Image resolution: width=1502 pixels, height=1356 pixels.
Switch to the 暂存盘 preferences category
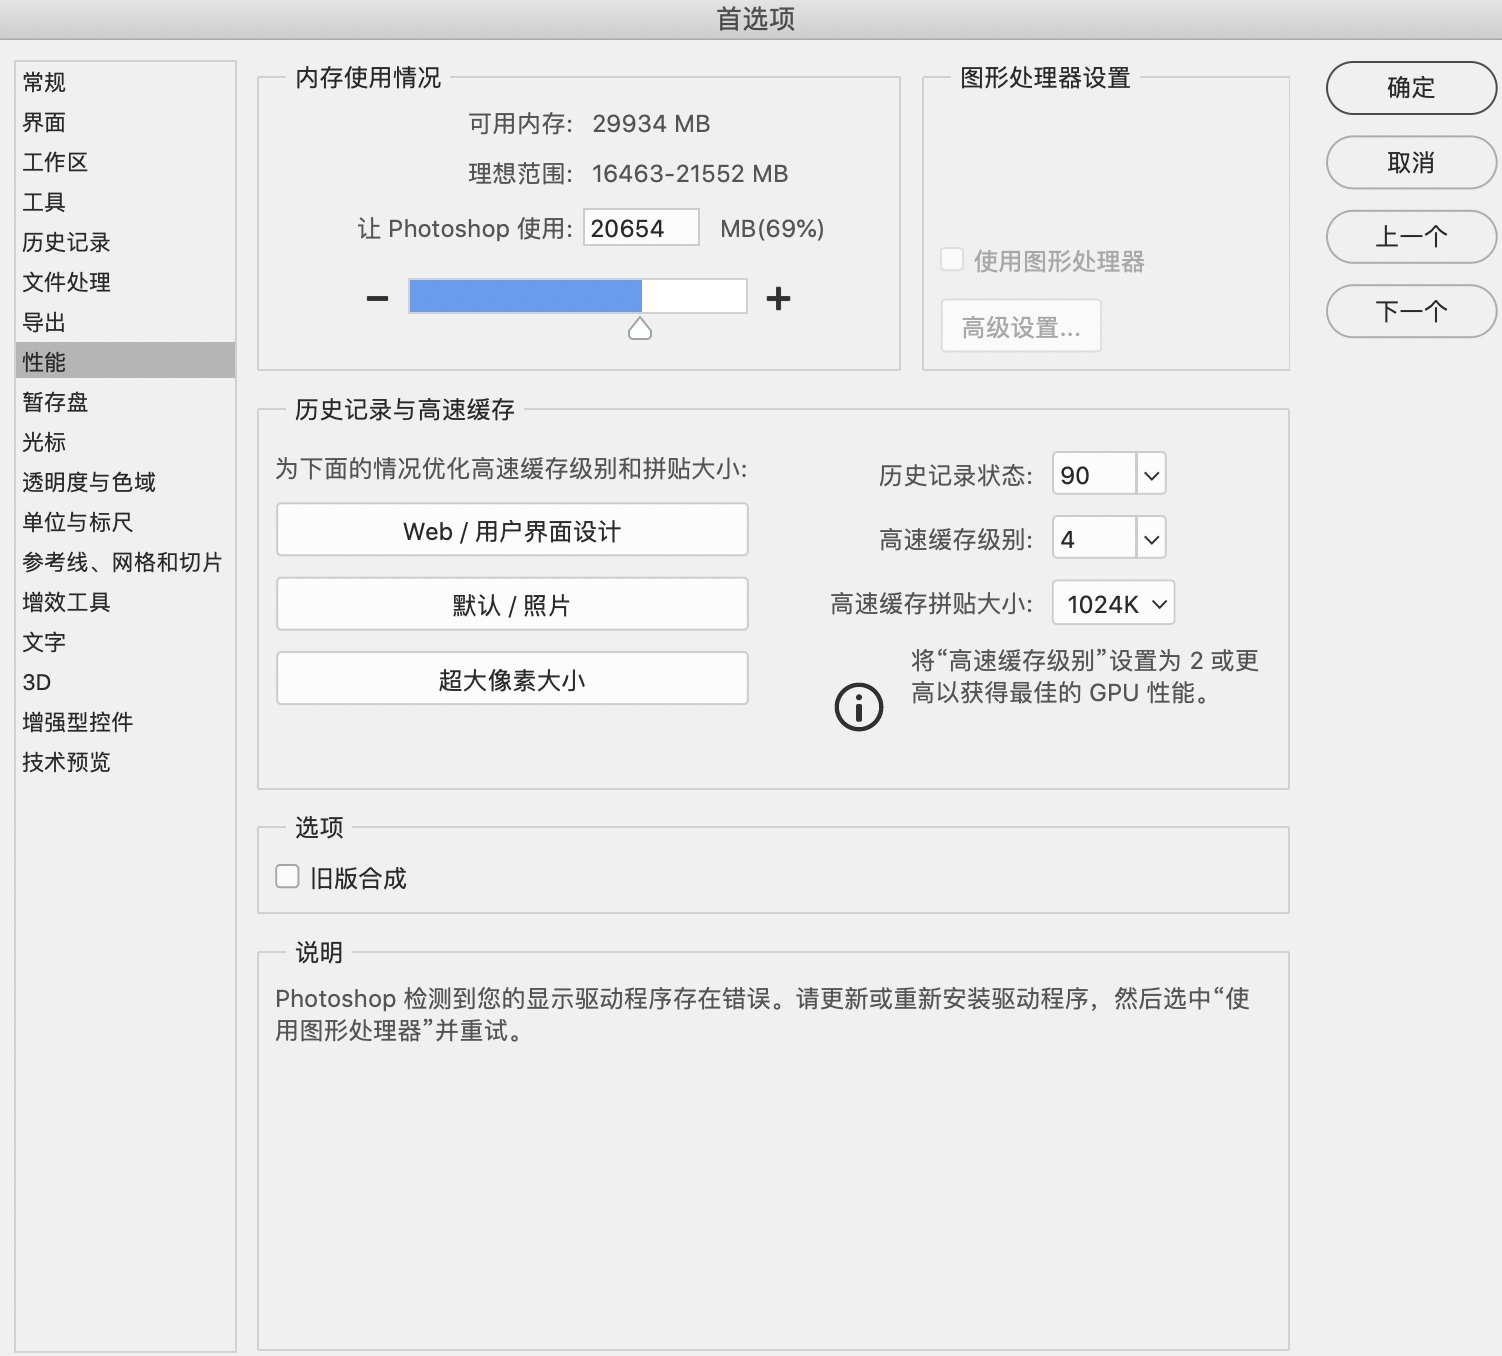tap(56, 402)
